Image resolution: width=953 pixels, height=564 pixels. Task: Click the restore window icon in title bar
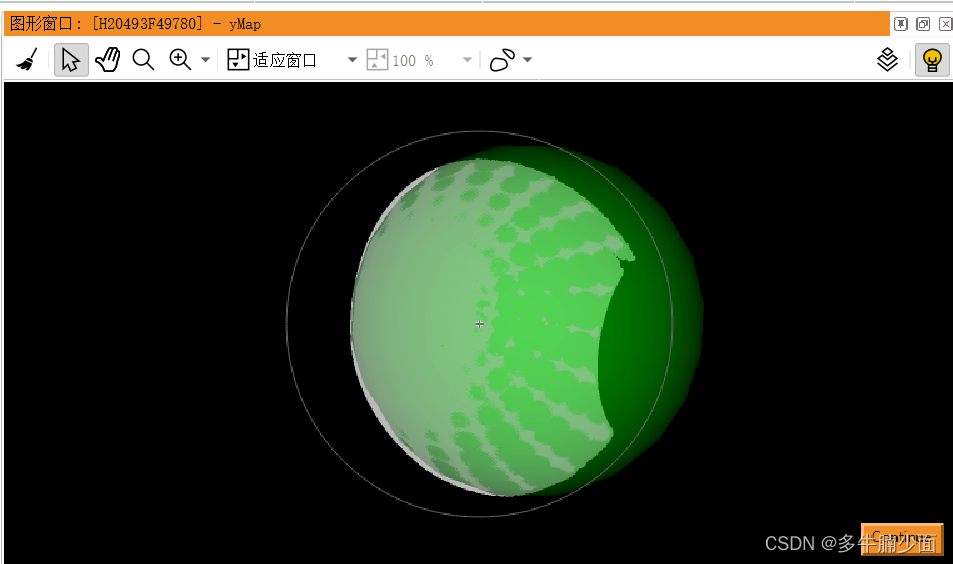point(923,24)
